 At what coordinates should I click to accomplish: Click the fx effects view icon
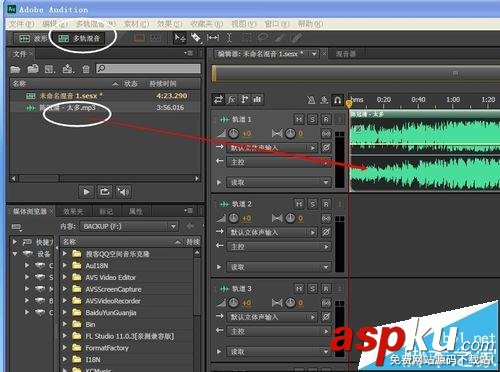(232, 99)
